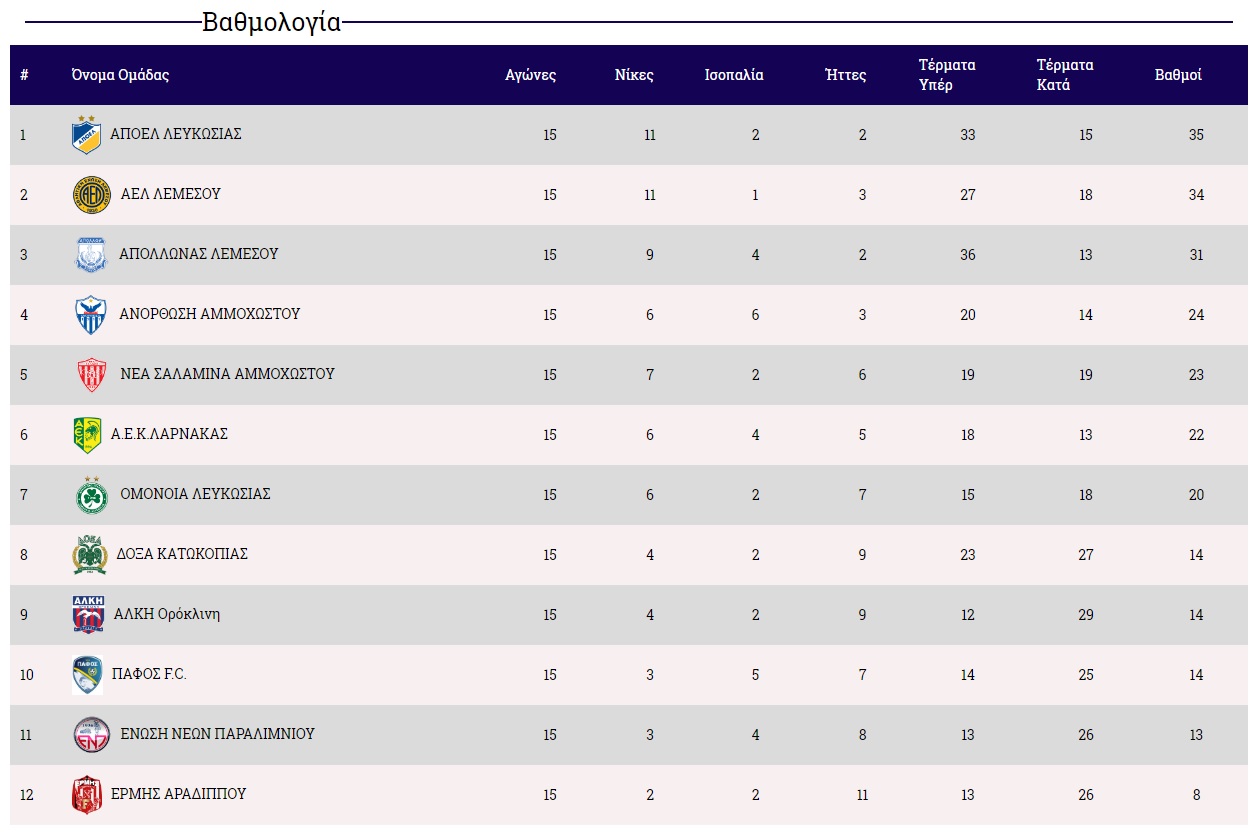Image resolution: width=1256 pixels, height=838 pixels.
Task: Open the ΑΠΟΕΛ ΛΕΥΚΩΣΙΑΣ team name
Action: pyautogui.click(x=176, y=134)
